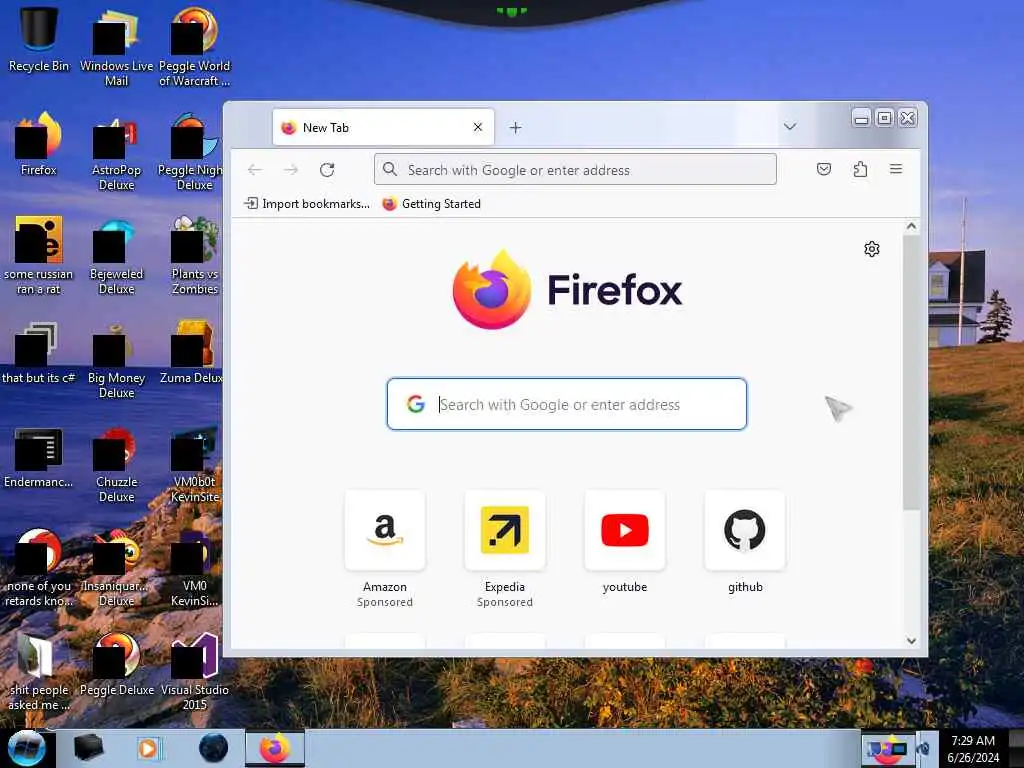Open the Firefox hamburger application menu

point(896,169)
